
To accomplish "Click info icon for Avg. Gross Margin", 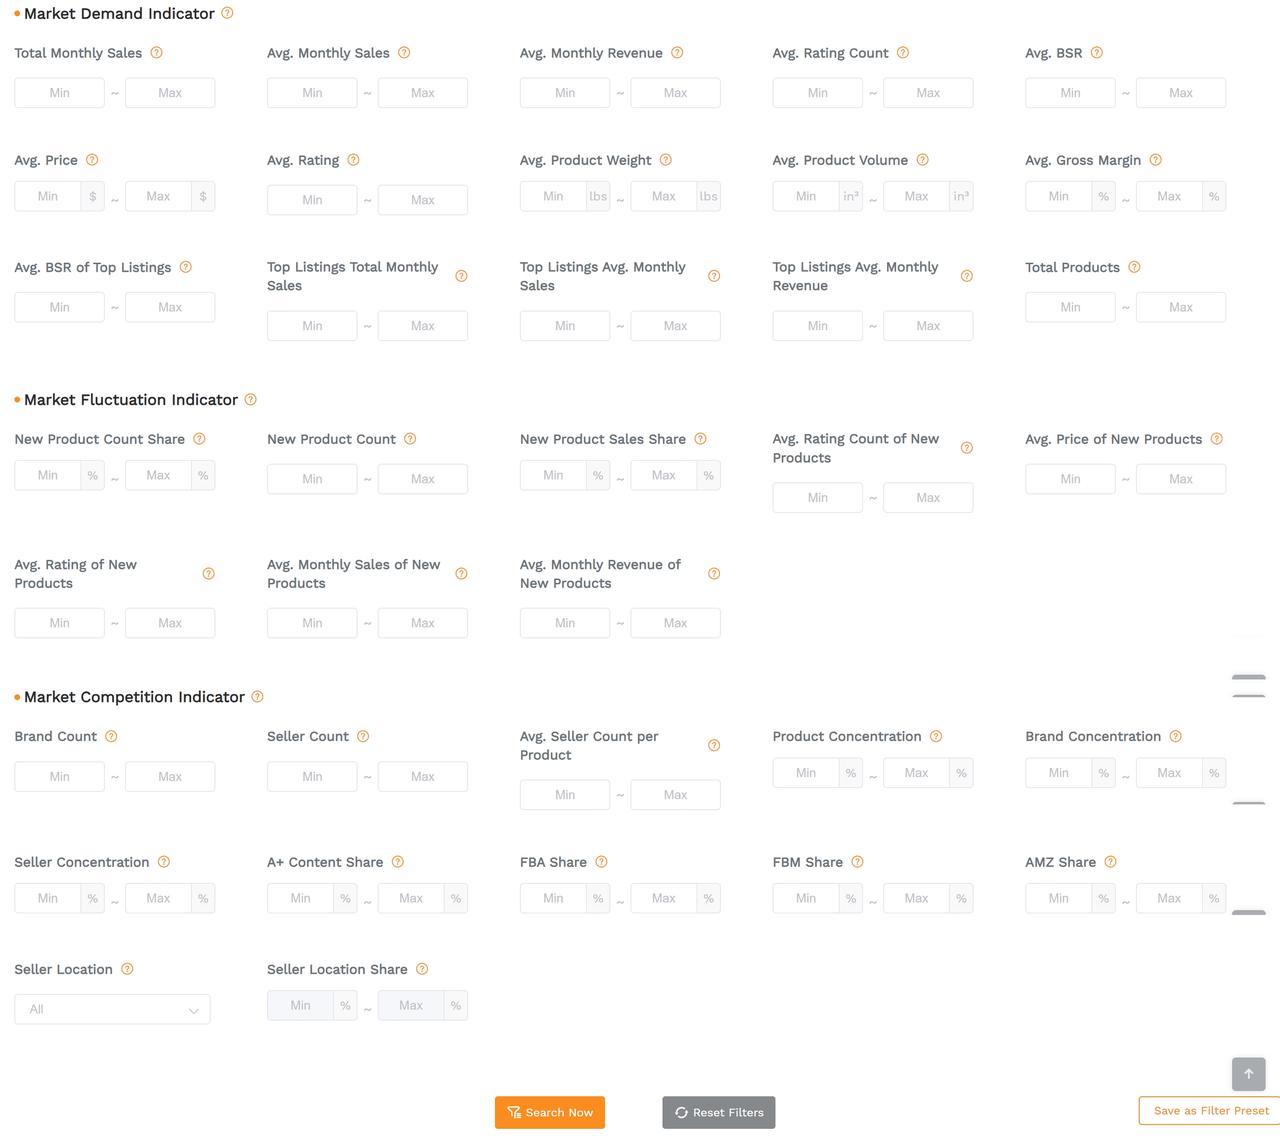I will (x=1155, y=160).
